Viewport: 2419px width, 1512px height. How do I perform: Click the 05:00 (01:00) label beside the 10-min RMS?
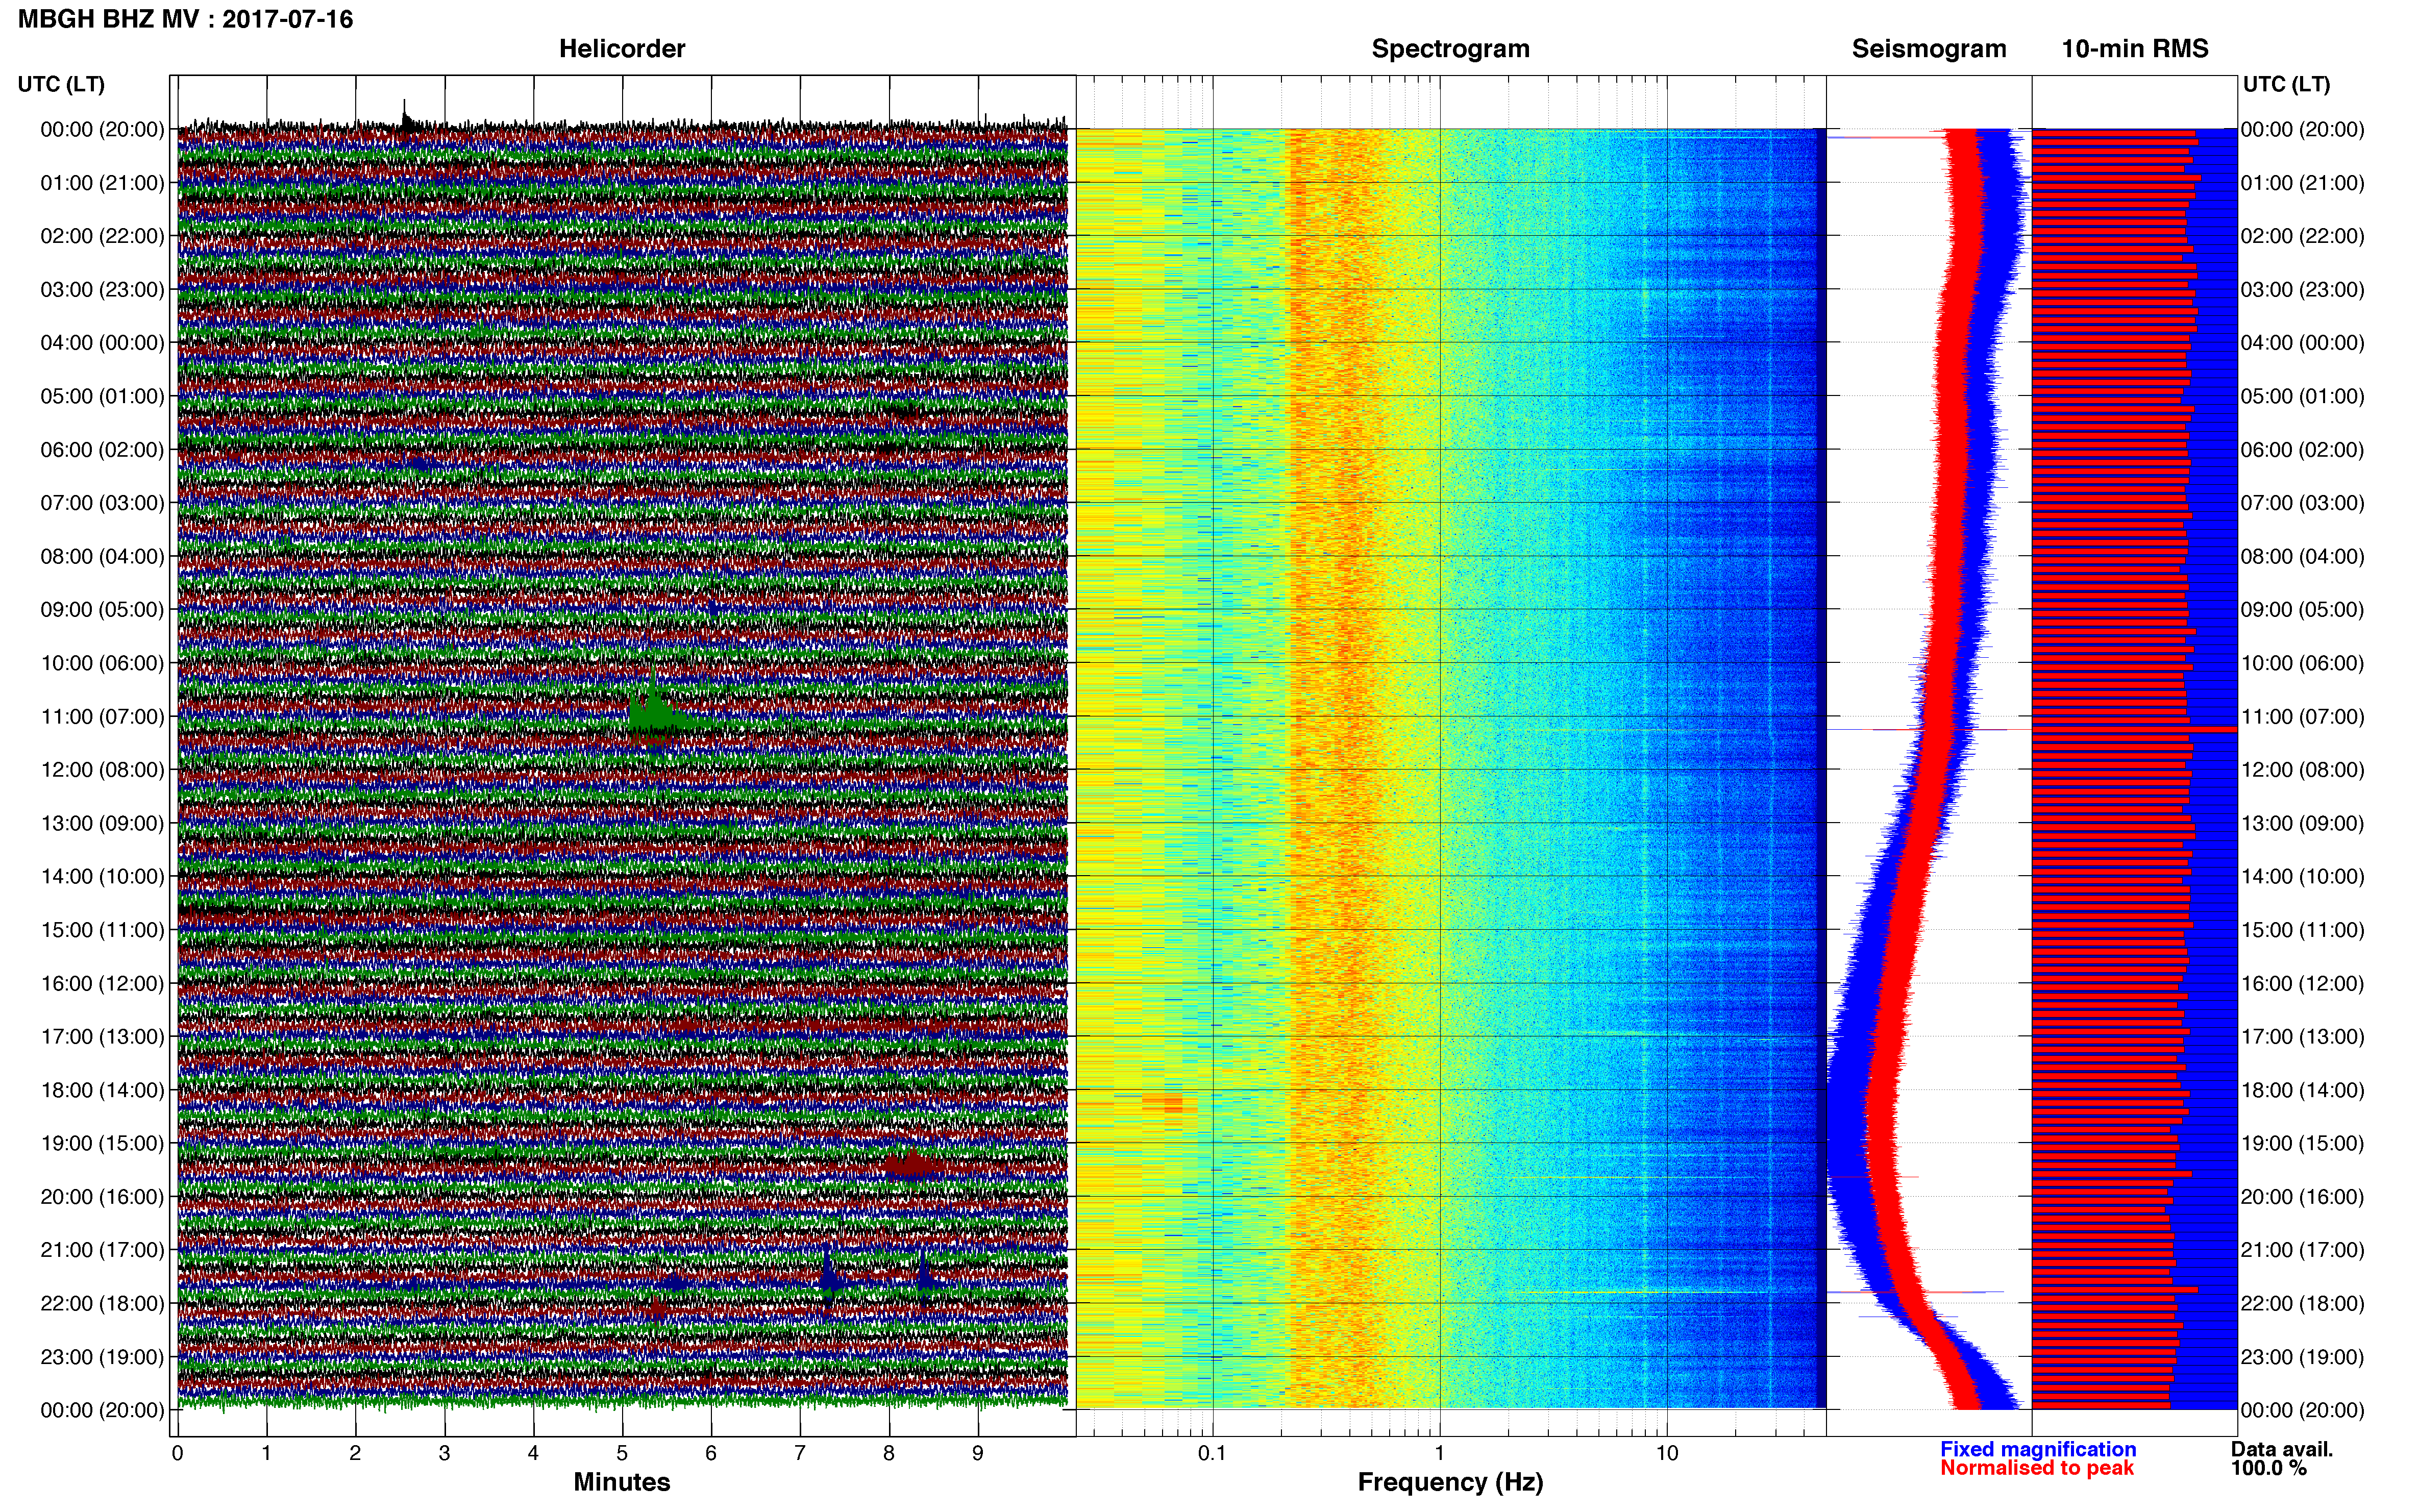tap(2302, 396)
